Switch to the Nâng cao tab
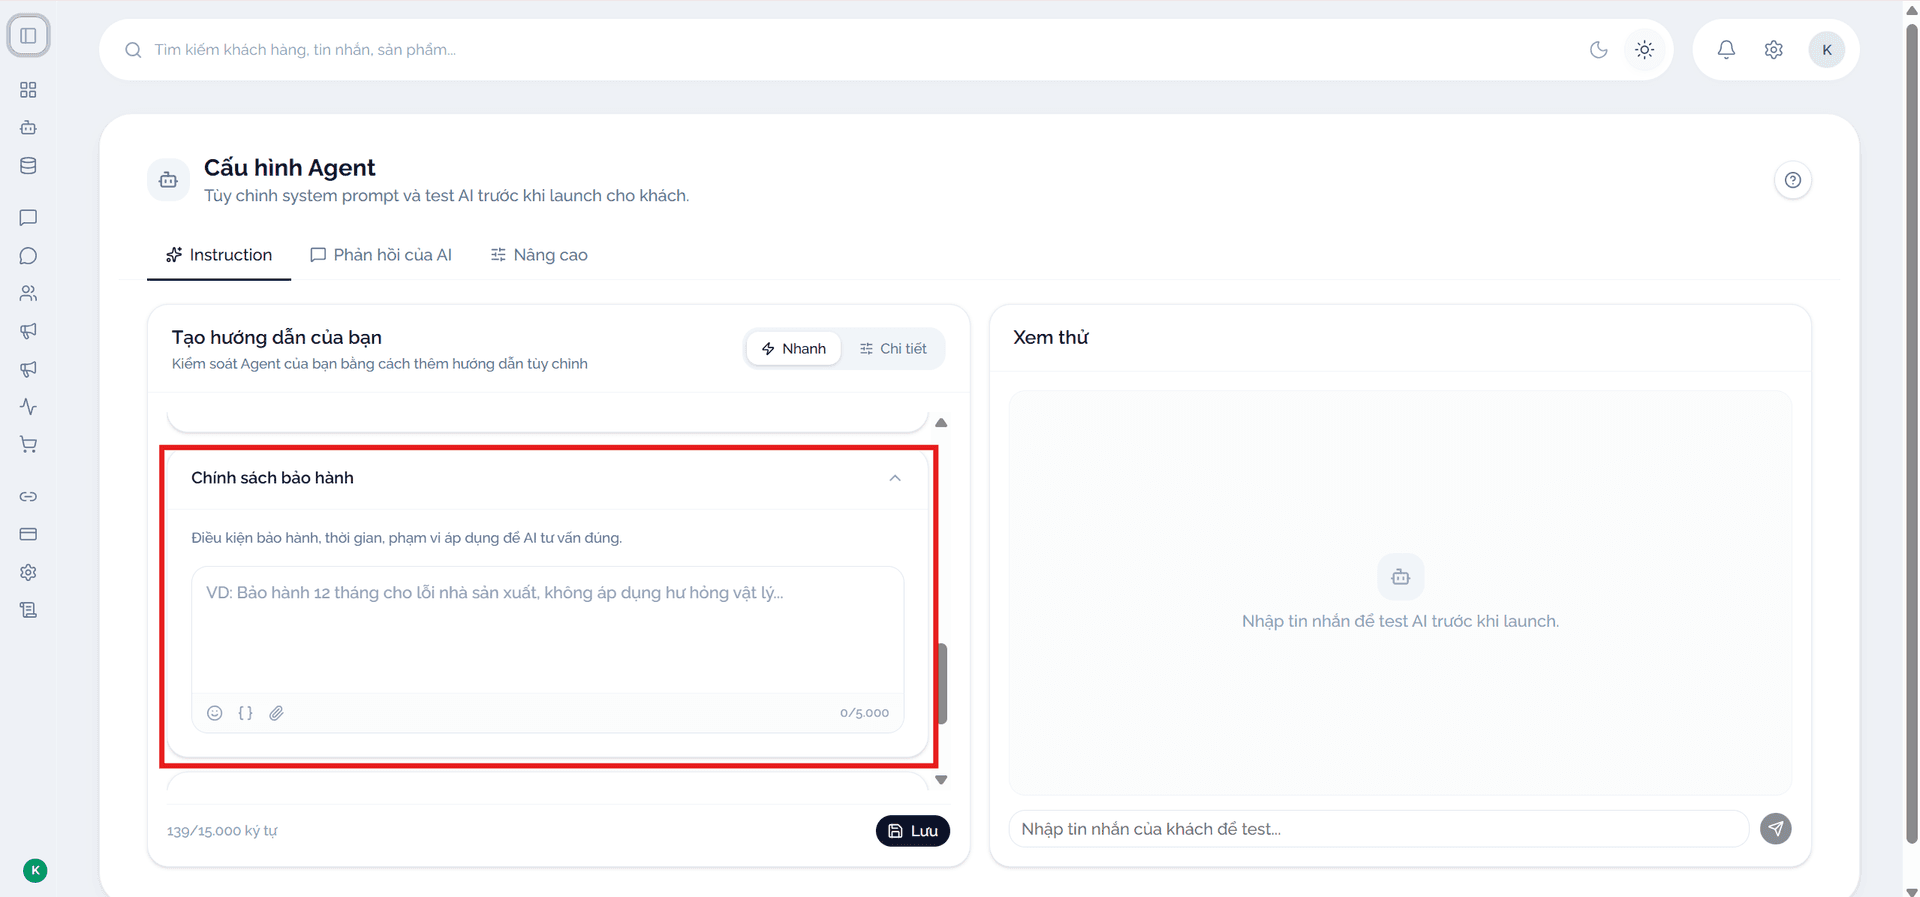Viewport: 1920px width, 897px height. (539, 255)
